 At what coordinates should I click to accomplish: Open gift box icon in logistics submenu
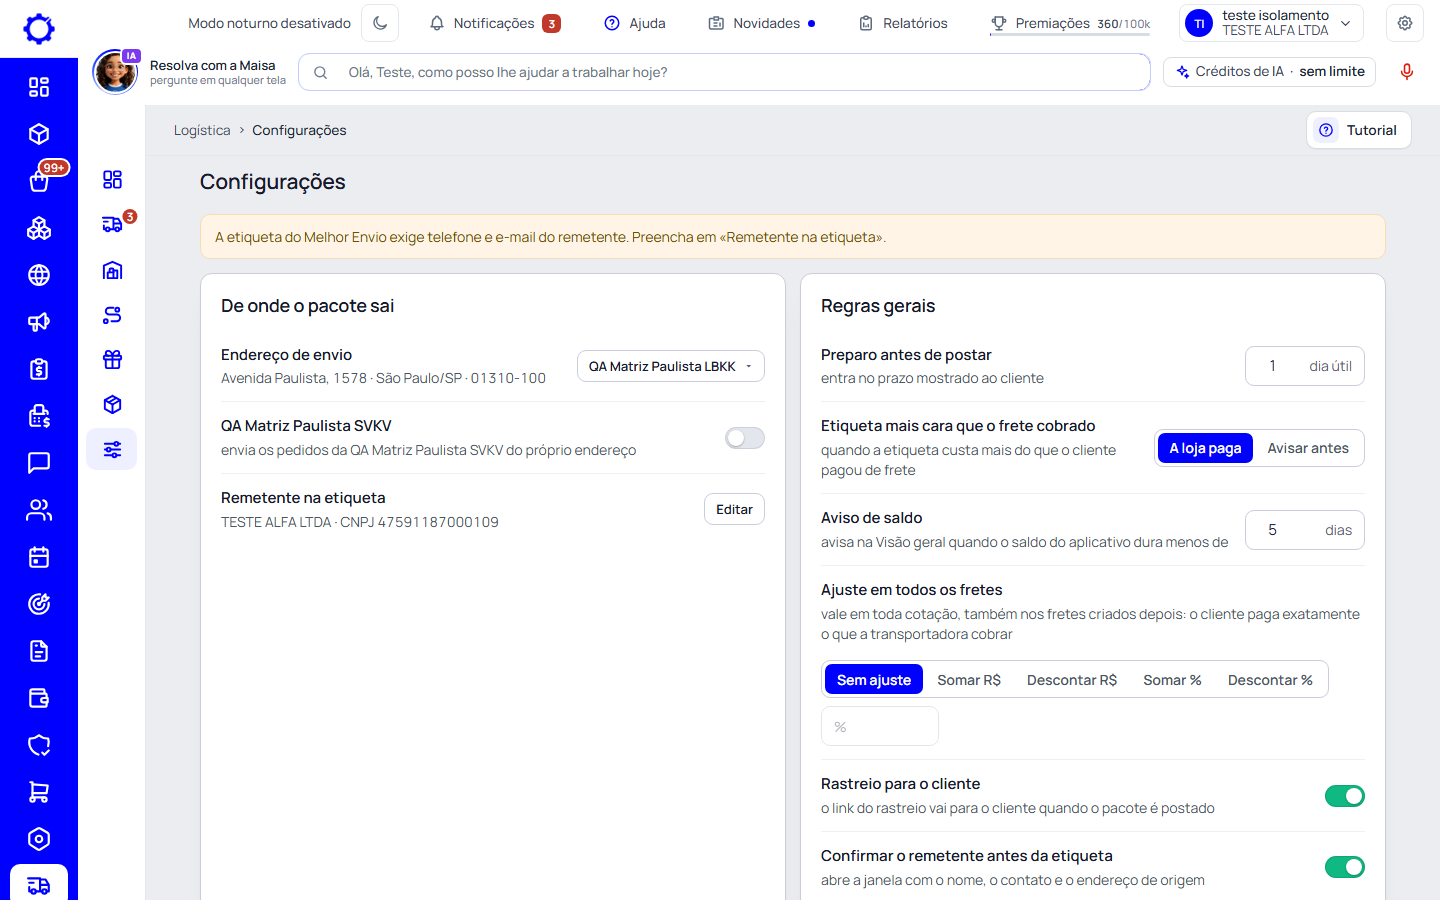112,360
